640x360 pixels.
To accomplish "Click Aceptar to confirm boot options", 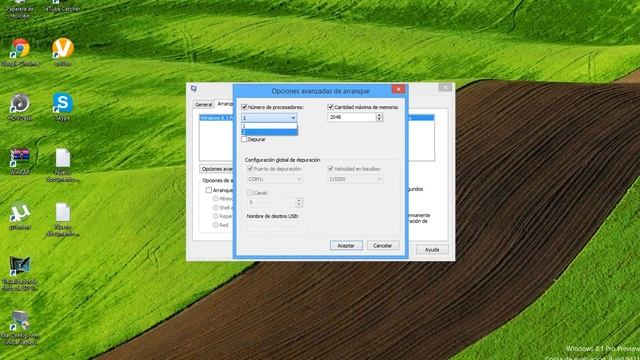I will pyautogui.click(x=346, y=245).
